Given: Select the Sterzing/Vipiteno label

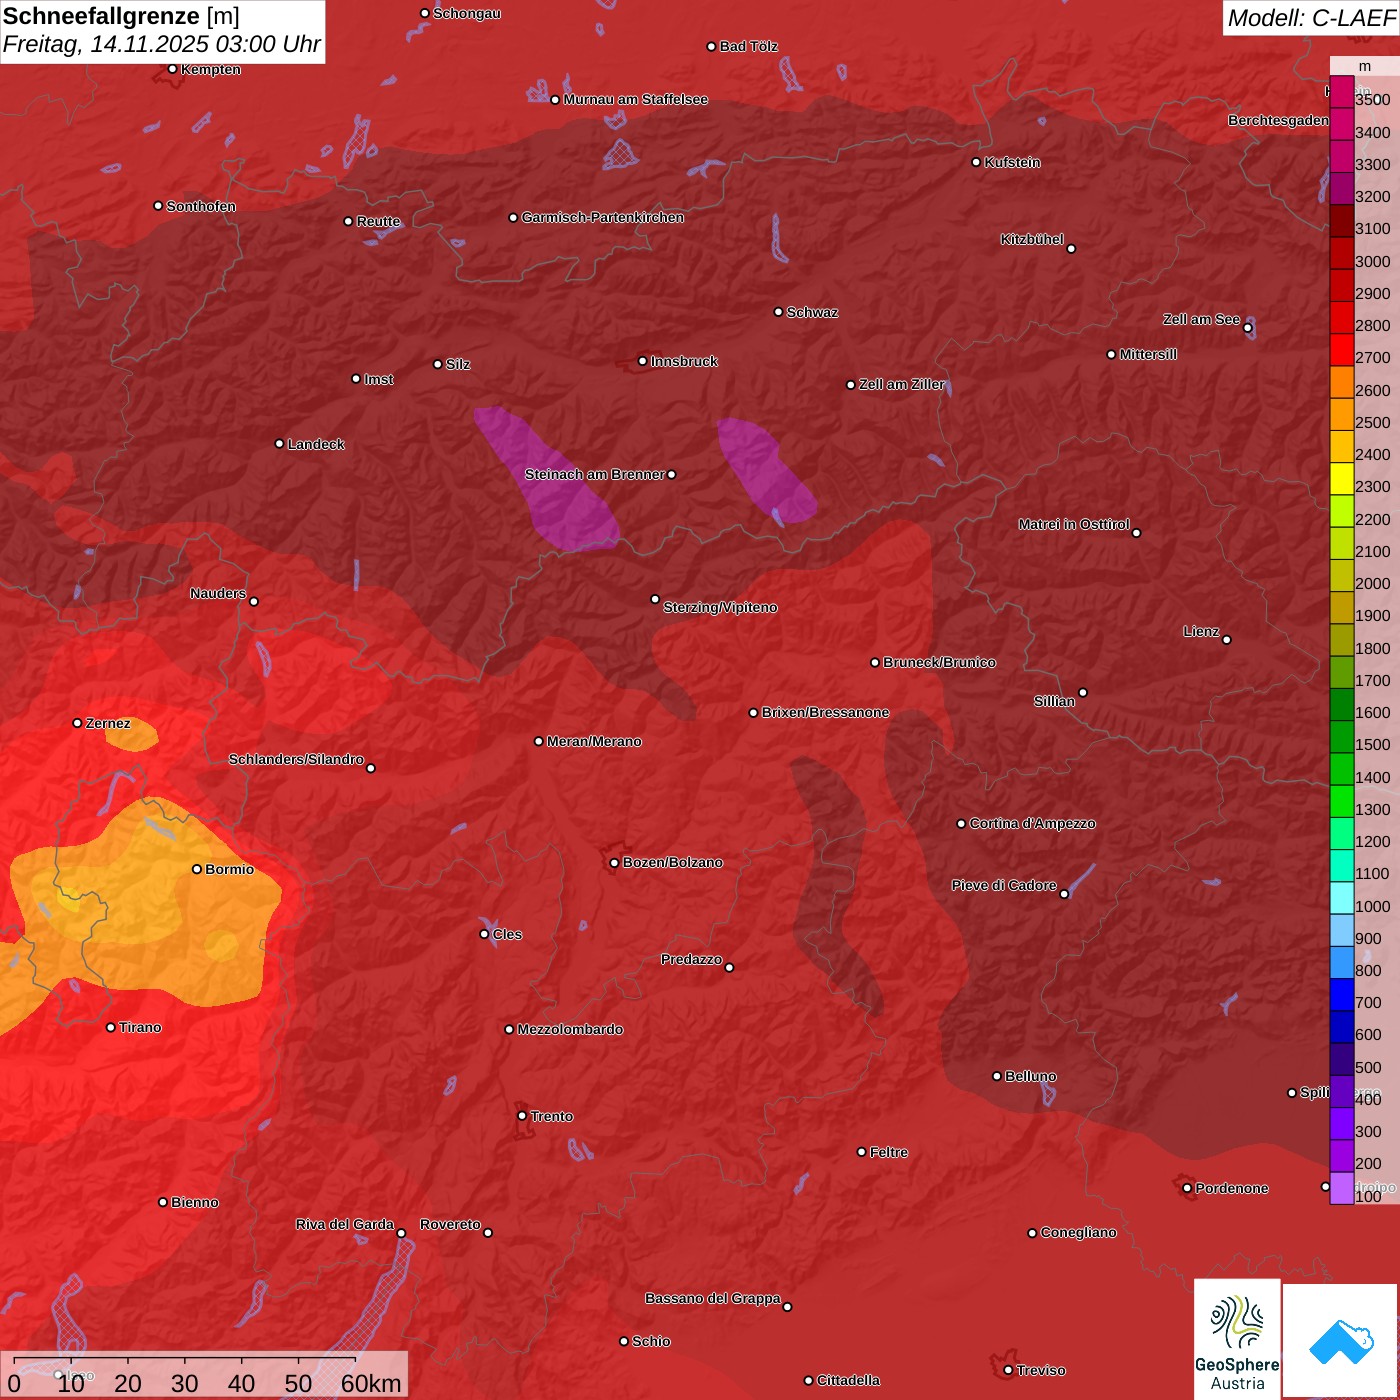Looking at the screenshot, I should (720, 607).
